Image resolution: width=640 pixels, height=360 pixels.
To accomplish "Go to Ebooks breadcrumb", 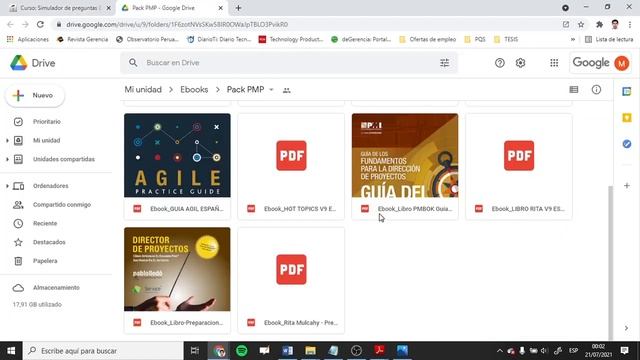I will click(x=194, y=90).
